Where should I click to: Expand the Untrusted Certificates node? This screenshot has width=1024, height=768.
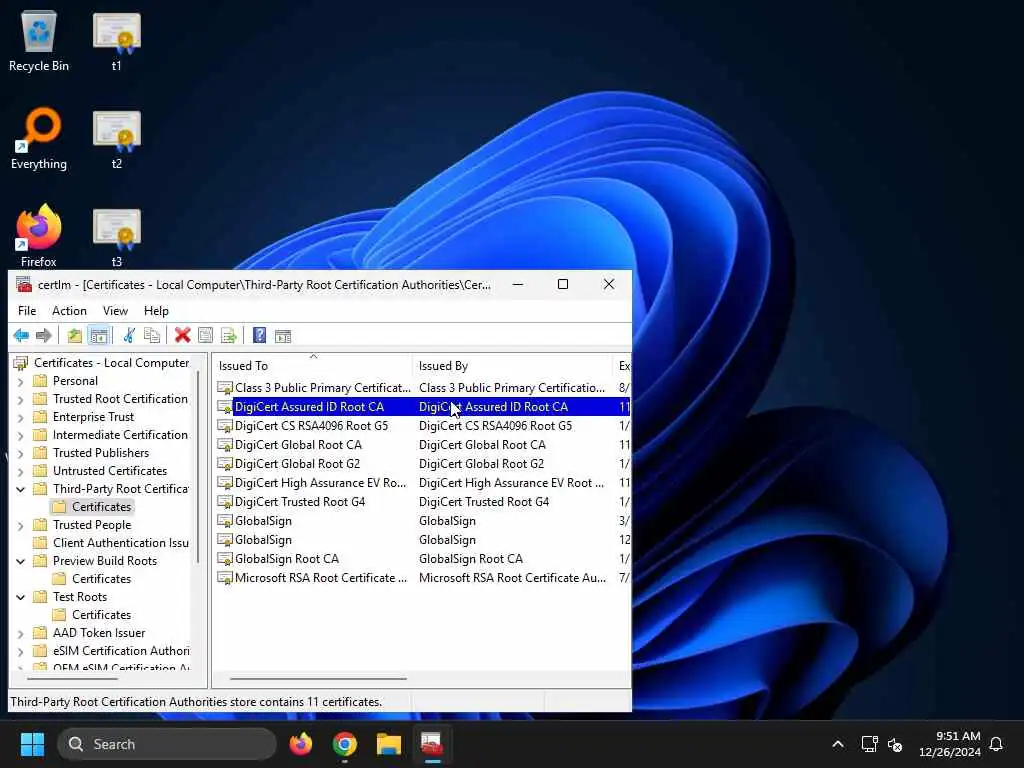(20, 472)
